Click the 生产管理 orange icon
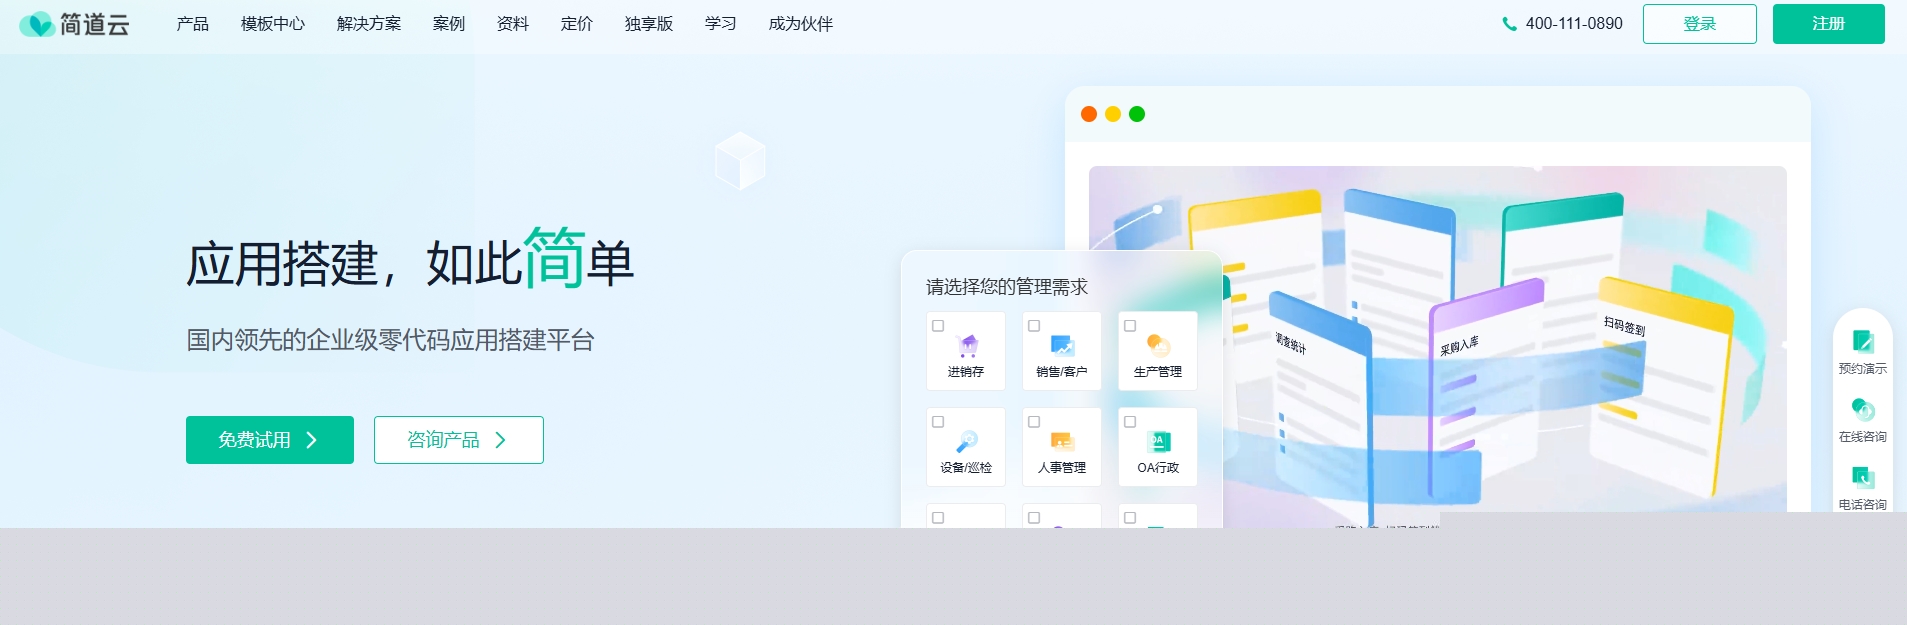Screen dimensions: 1907x625 (1158, 346)
